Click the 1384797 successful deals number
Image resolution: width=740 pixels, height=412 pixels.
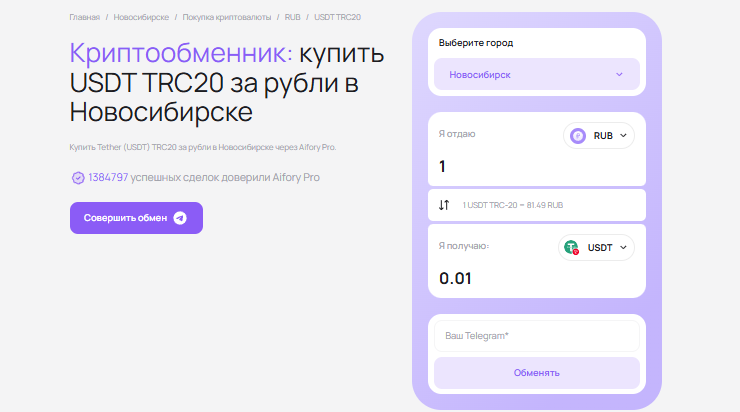[x=108, y=177]
